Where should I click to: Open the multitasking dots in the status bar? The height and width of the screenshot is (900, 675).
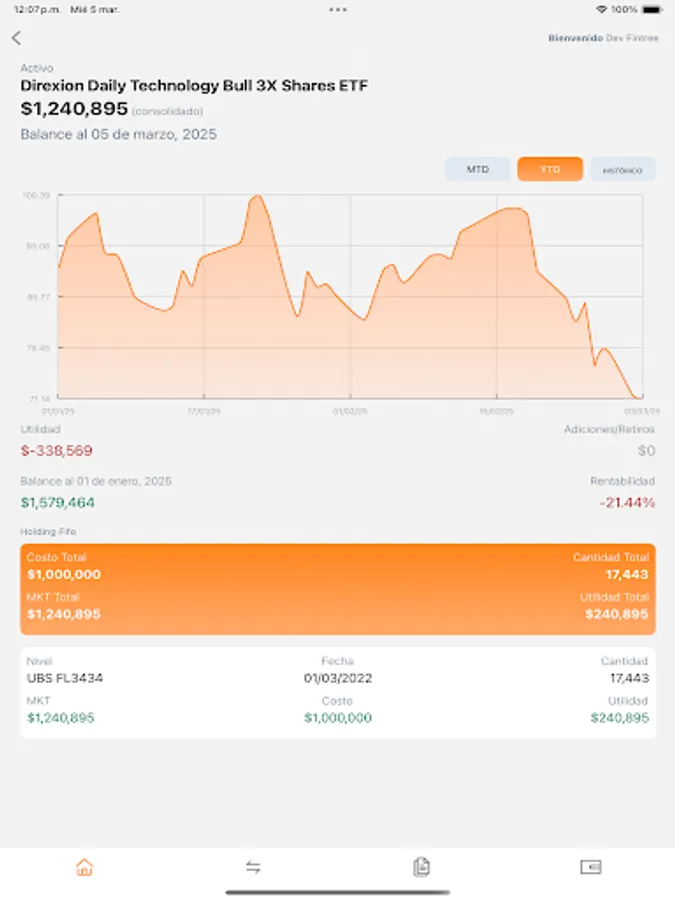337,9
